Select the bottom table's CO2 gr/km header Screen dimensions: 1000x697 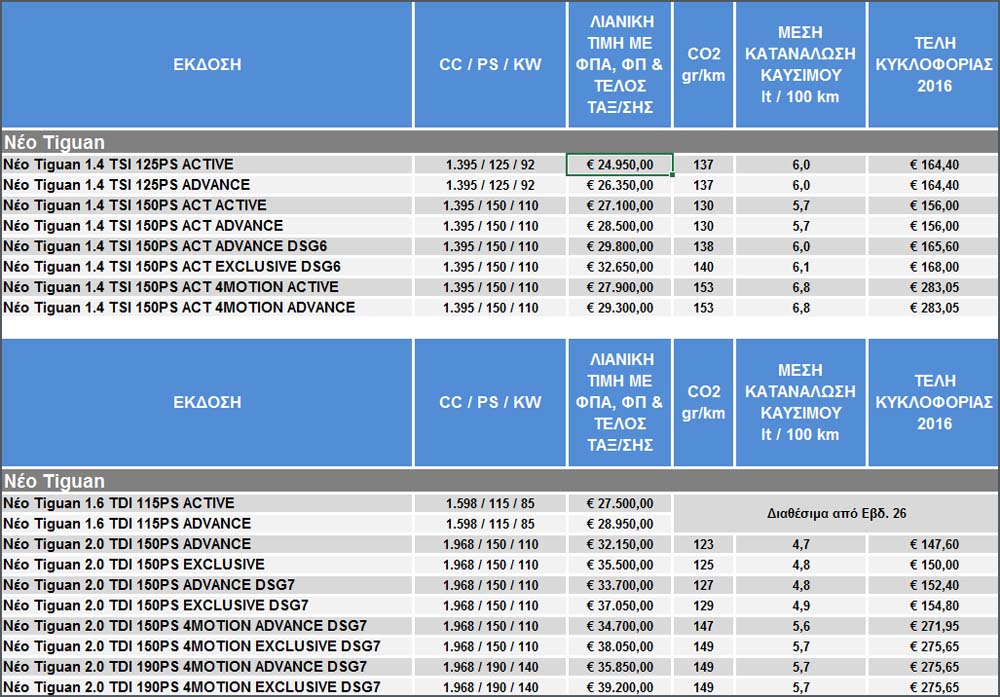pyautogui.click(x=704, y=402)
